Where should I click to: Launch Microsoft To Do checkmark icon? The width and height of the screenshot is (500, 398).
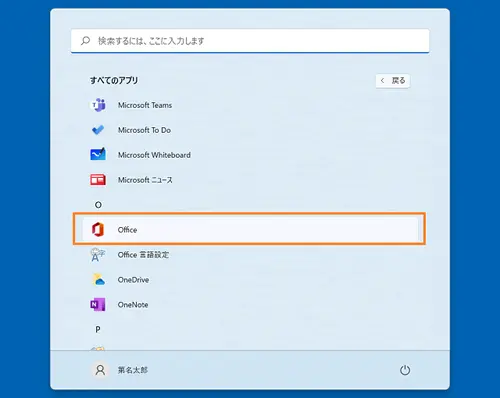pyautogui.click(x=98, y=130)
